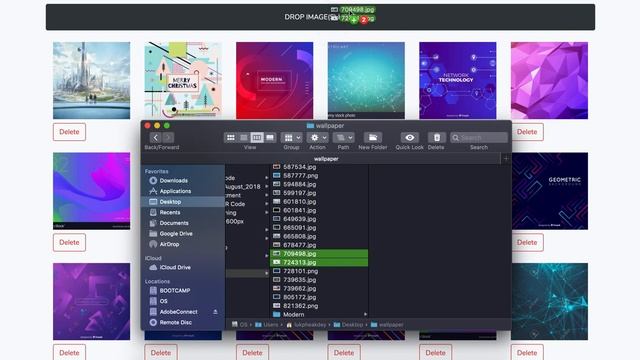Open Remote Disc in sidebar
The height and width of the screenshot is (360, 640).
(x=183, y=322)
